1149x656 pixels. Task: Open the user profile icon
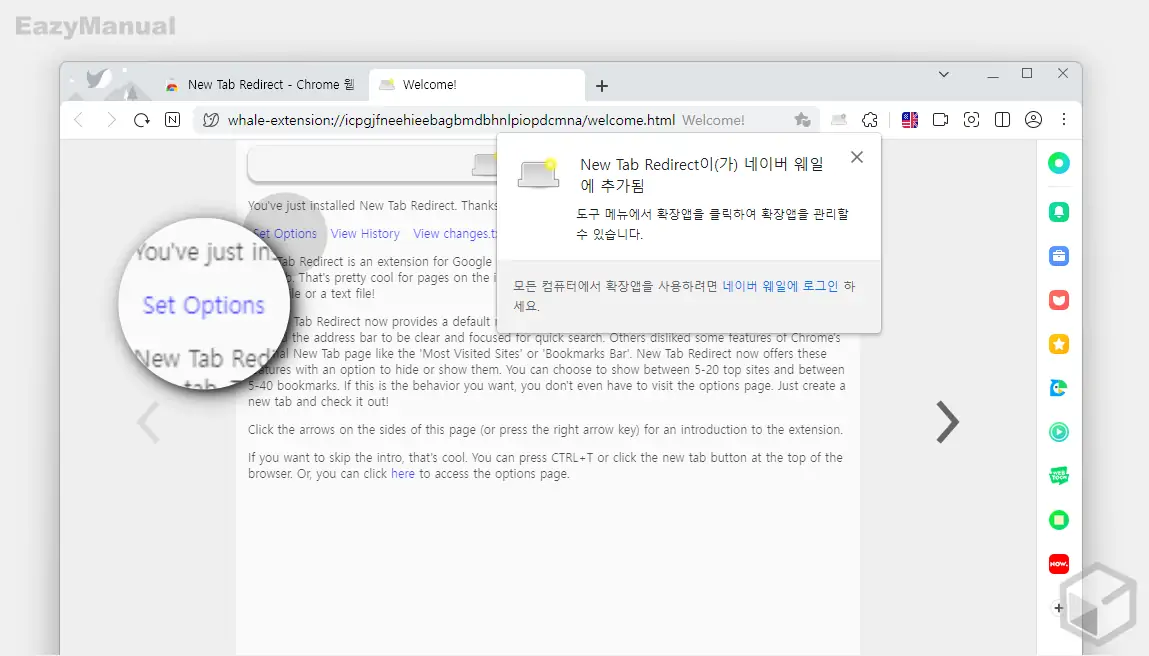(x=1033, y=120)
